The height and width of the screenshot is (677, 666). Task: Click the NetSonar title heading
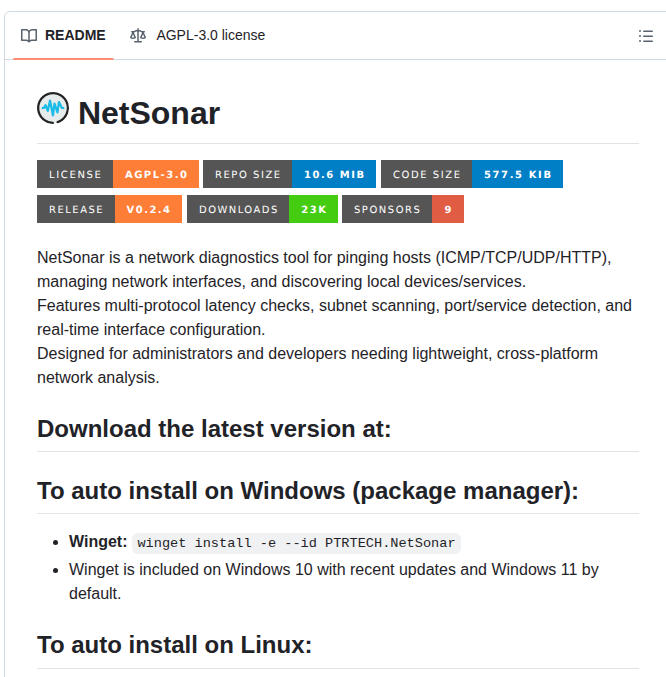(149, 113)
